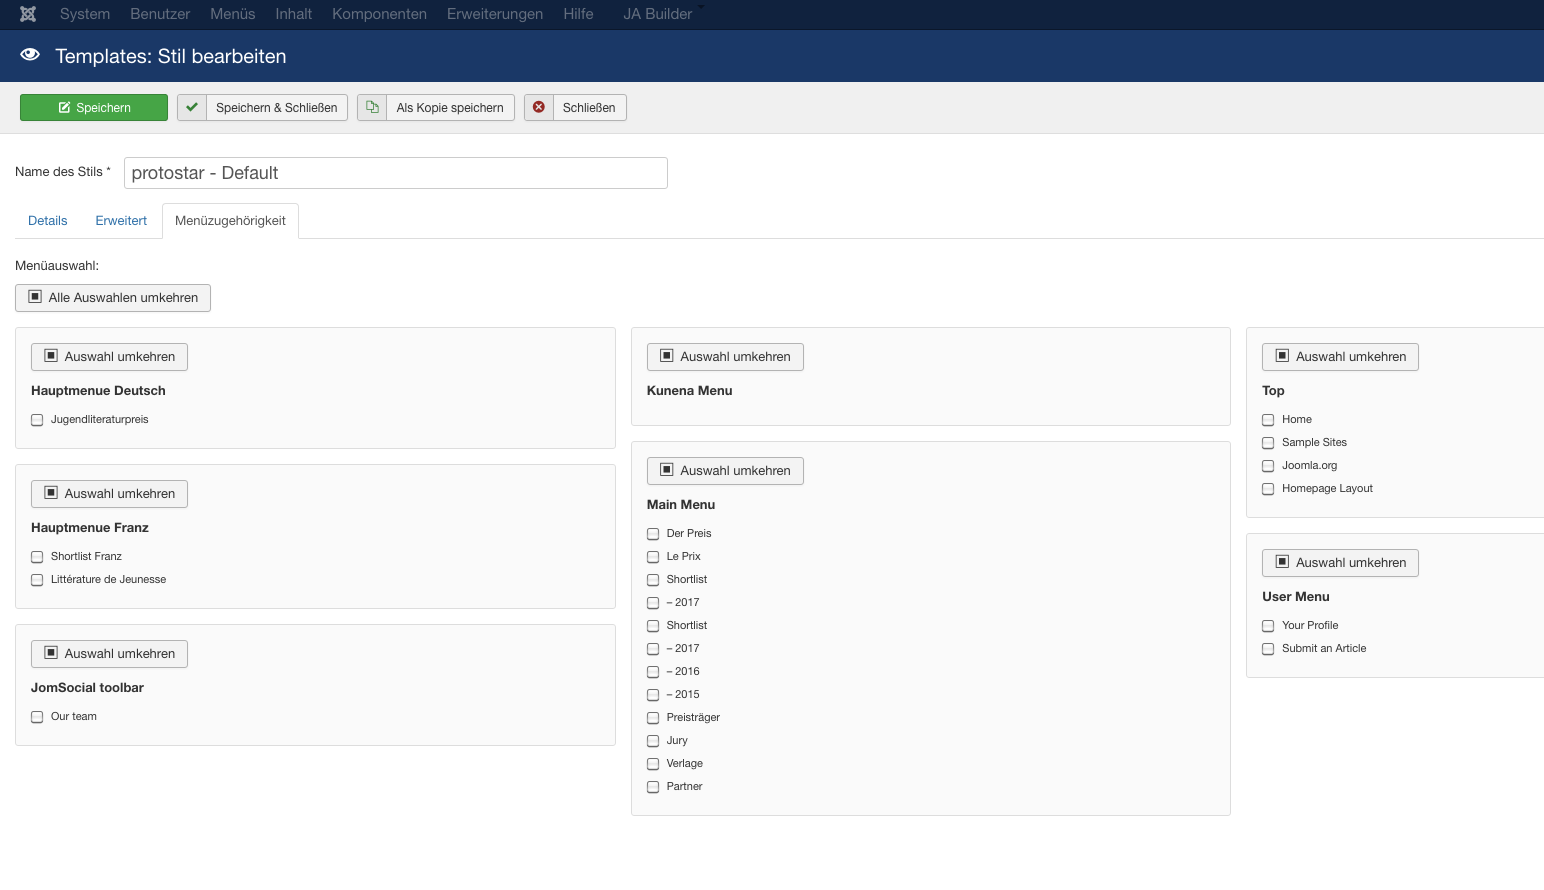
Task: Invert selection for the Top menu
Action: pyautogui.click(x=1340, y=357)
